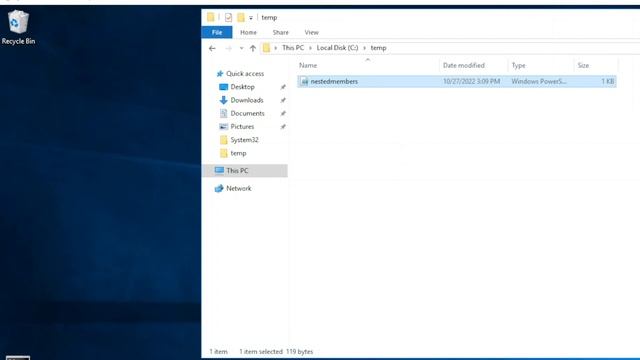Open the recent locations dropdown
640x360 pixels.
[x=241, y=48]
